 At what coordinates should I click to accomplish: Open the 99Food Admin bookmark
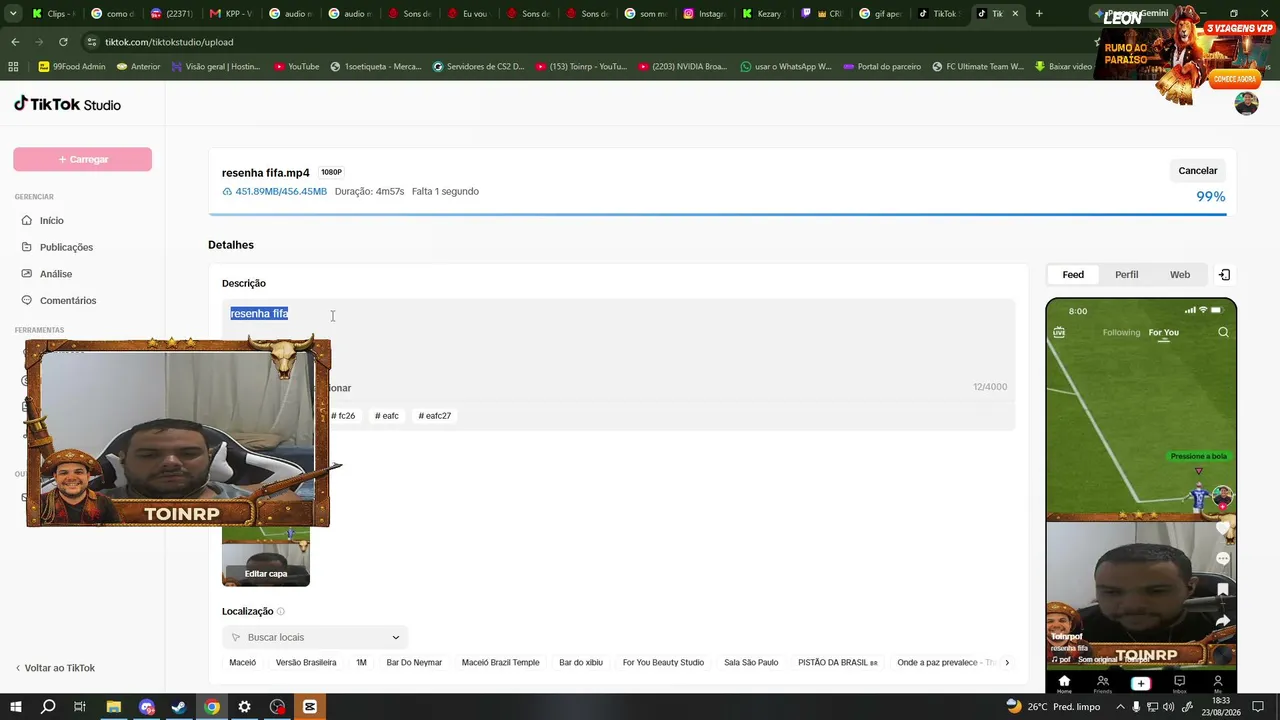click(71, 67)
